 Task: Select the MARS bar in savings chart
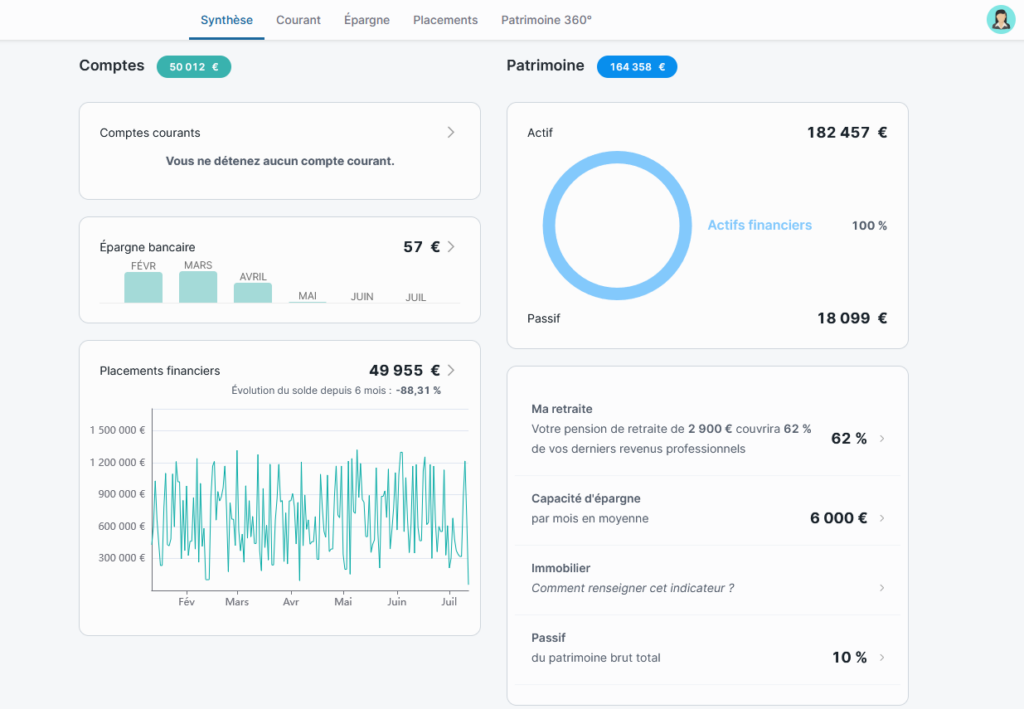[198, 287]
